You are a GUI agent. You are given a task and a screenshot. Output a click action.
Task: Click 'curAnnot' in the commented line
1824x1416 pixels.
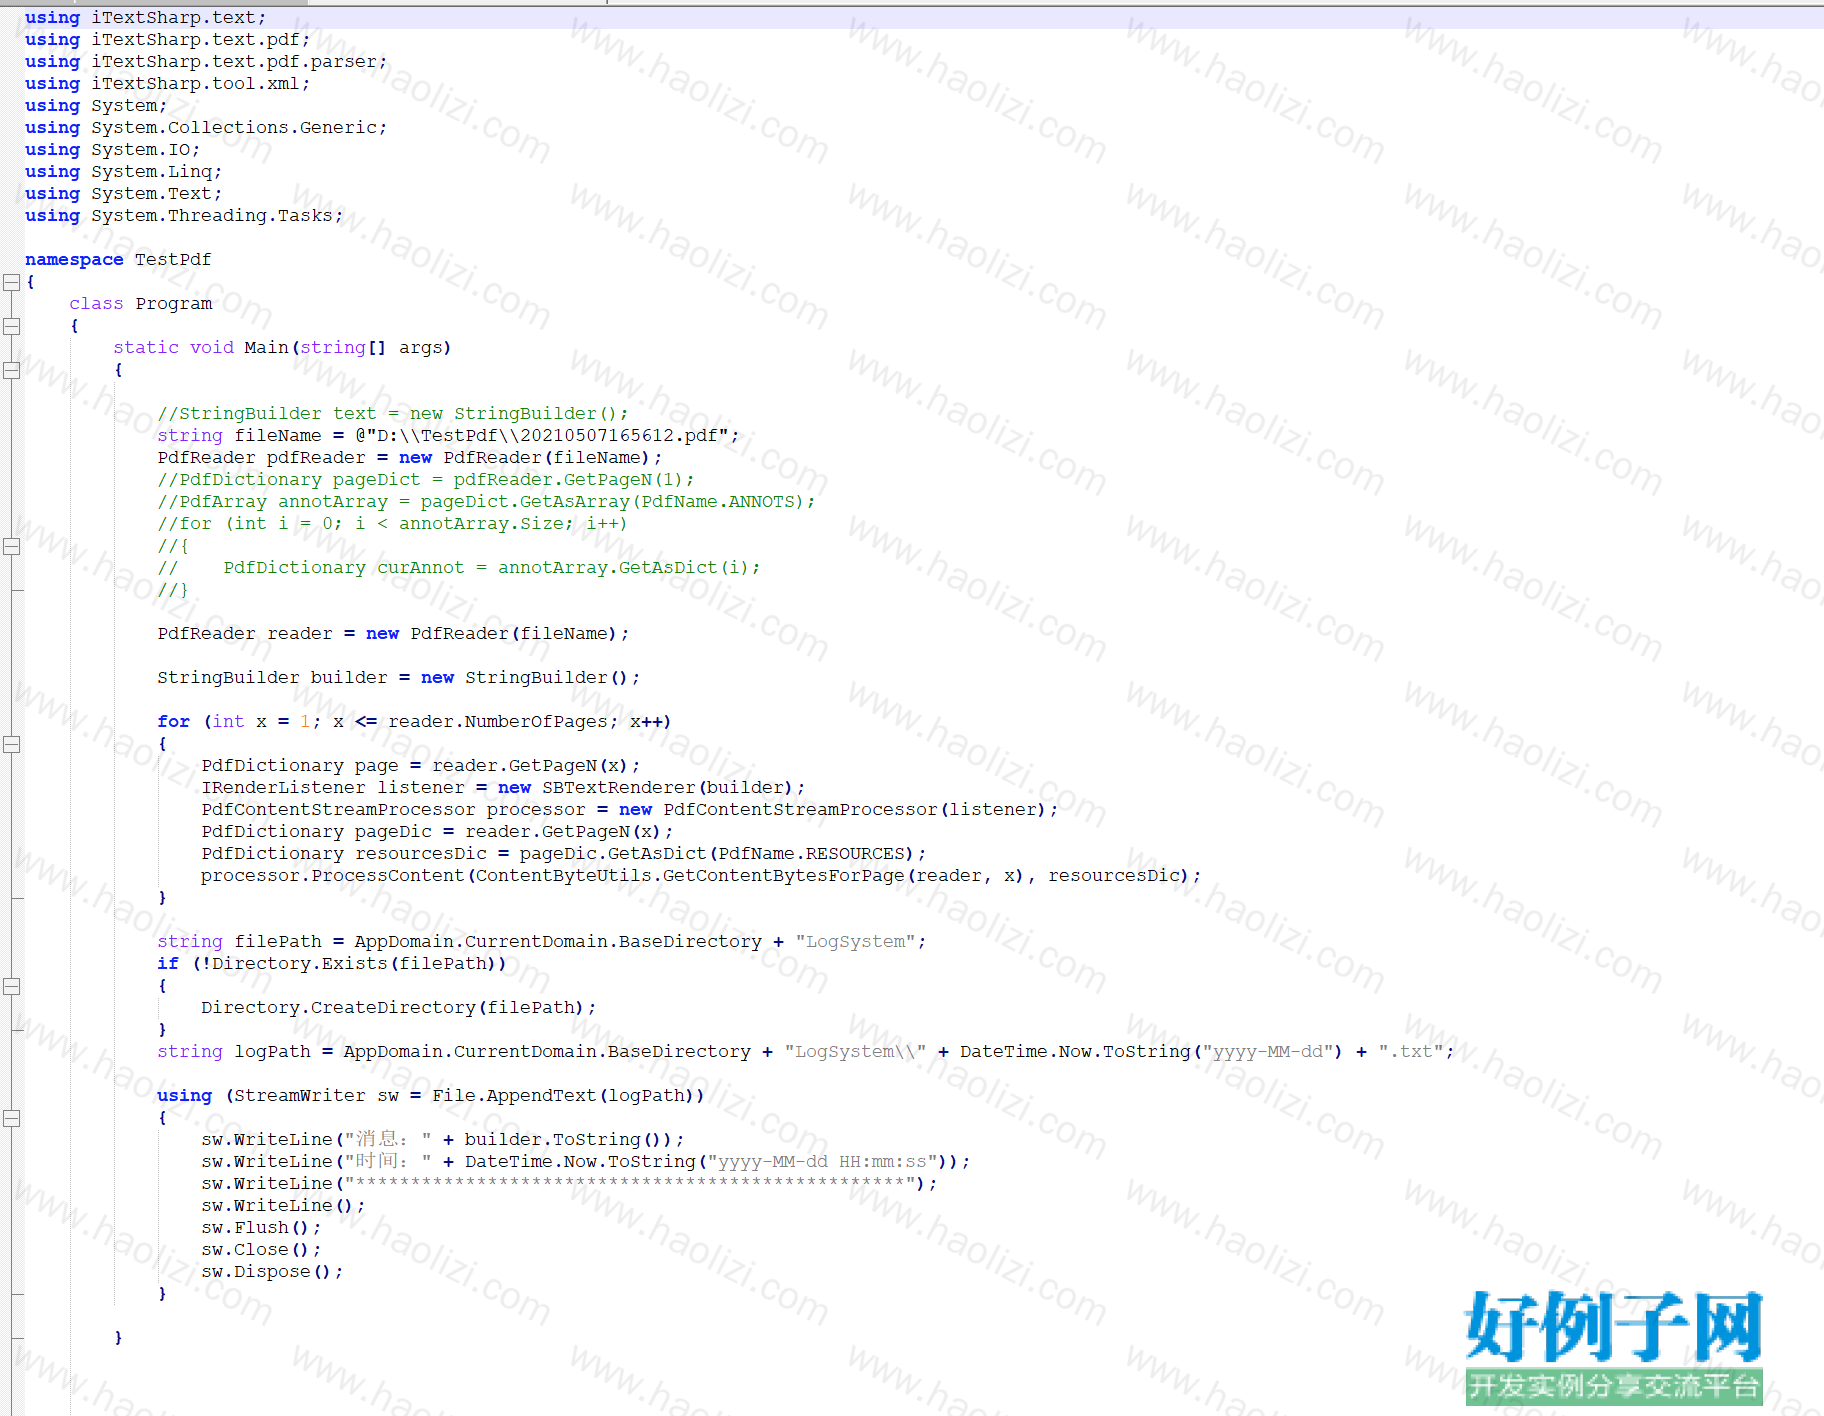pos(421,568)
